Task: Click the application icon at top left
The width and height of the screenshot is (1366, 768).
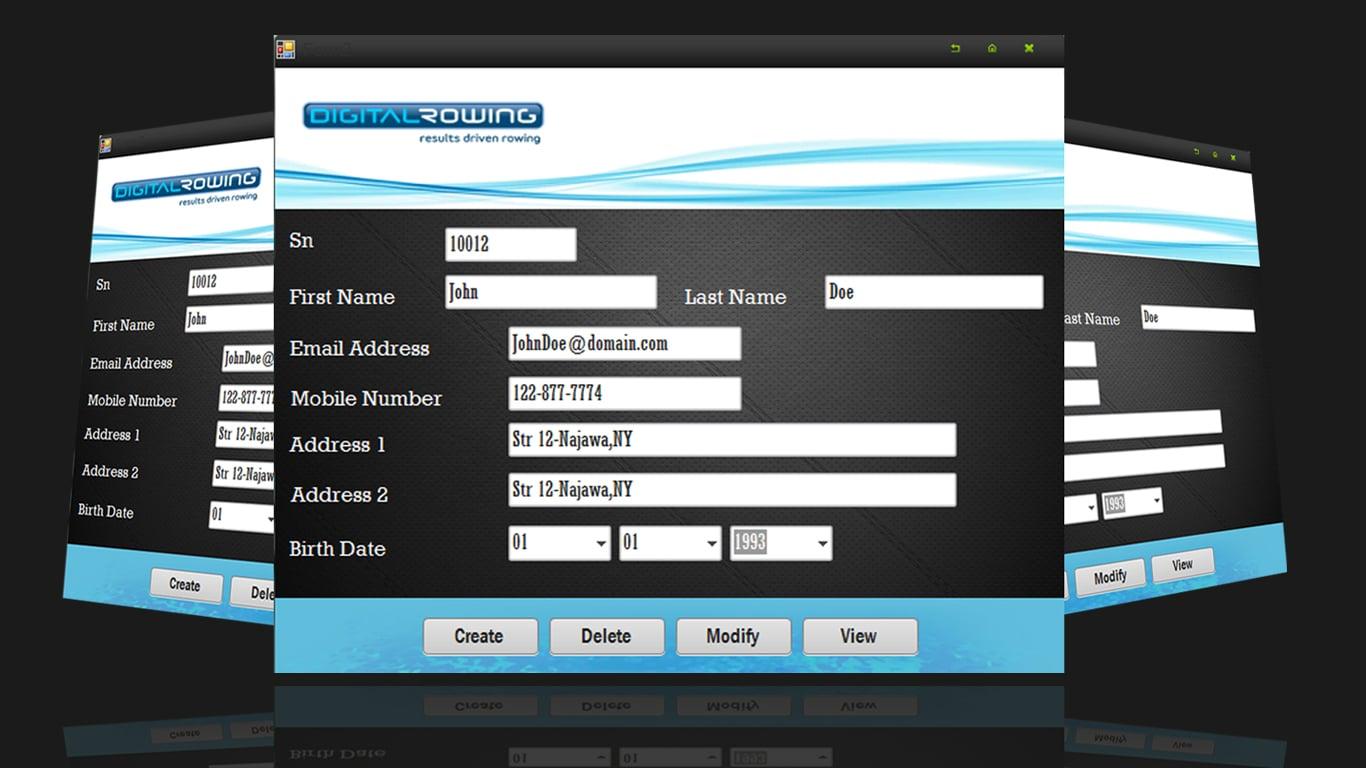Action: pyautogui.click(x=285, y=47)
